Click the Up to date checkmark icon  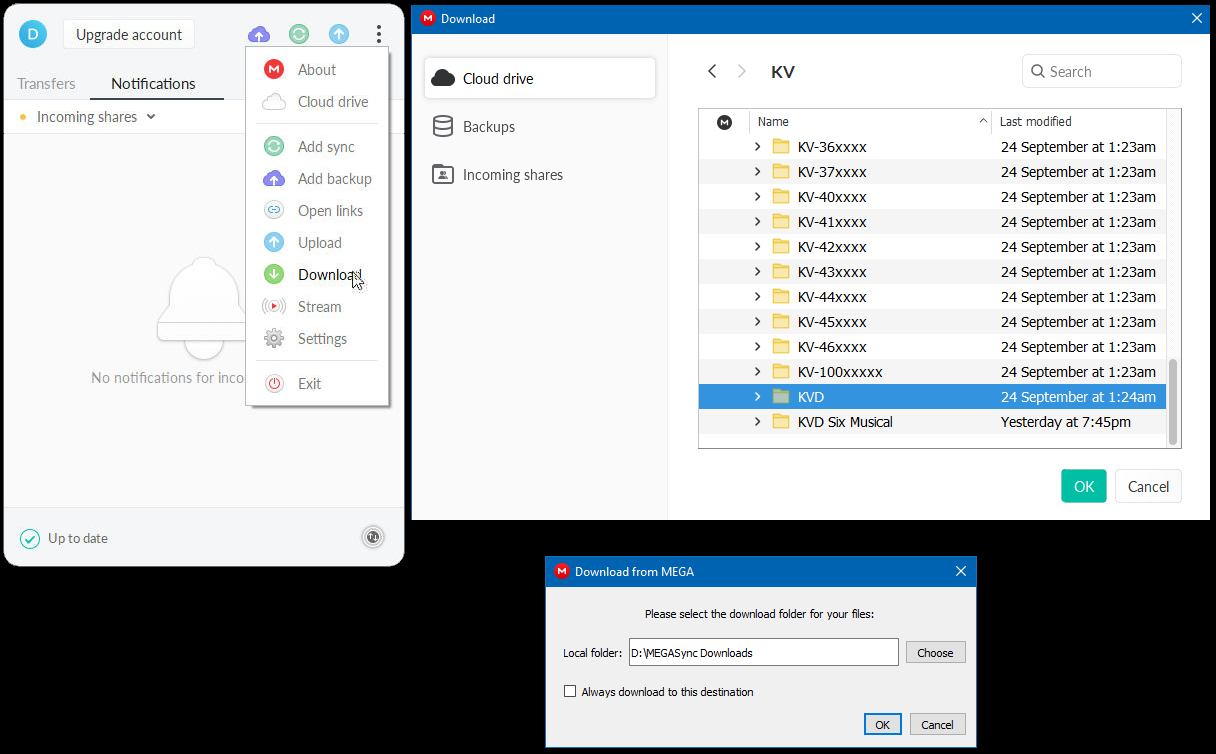tap(30, 539)
